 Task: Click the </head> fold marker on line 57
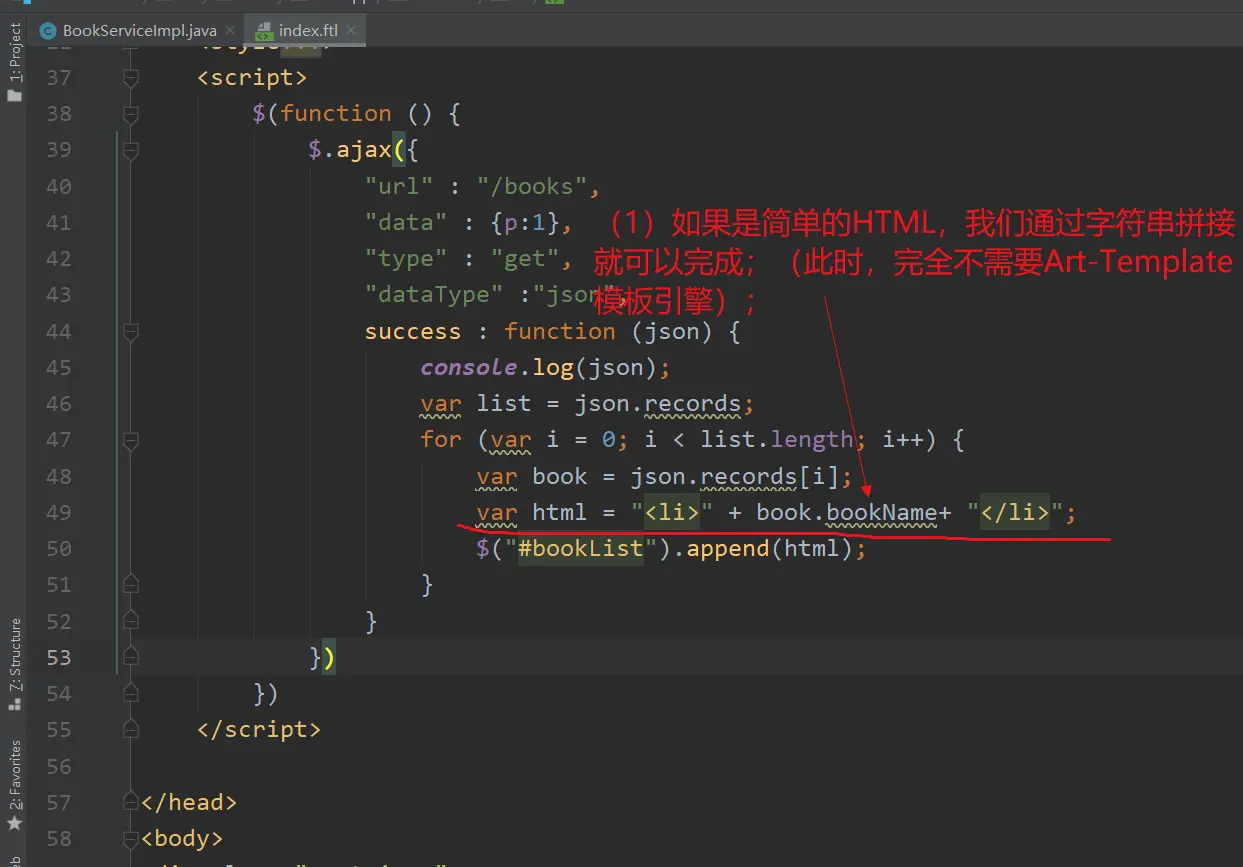130,802
